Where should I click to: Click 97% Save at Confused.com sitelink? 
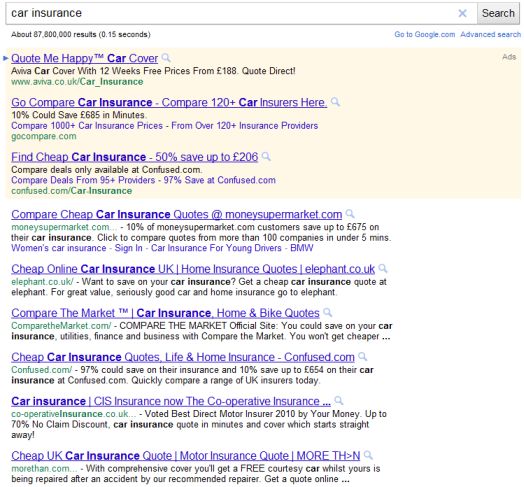tap(220, 180)
